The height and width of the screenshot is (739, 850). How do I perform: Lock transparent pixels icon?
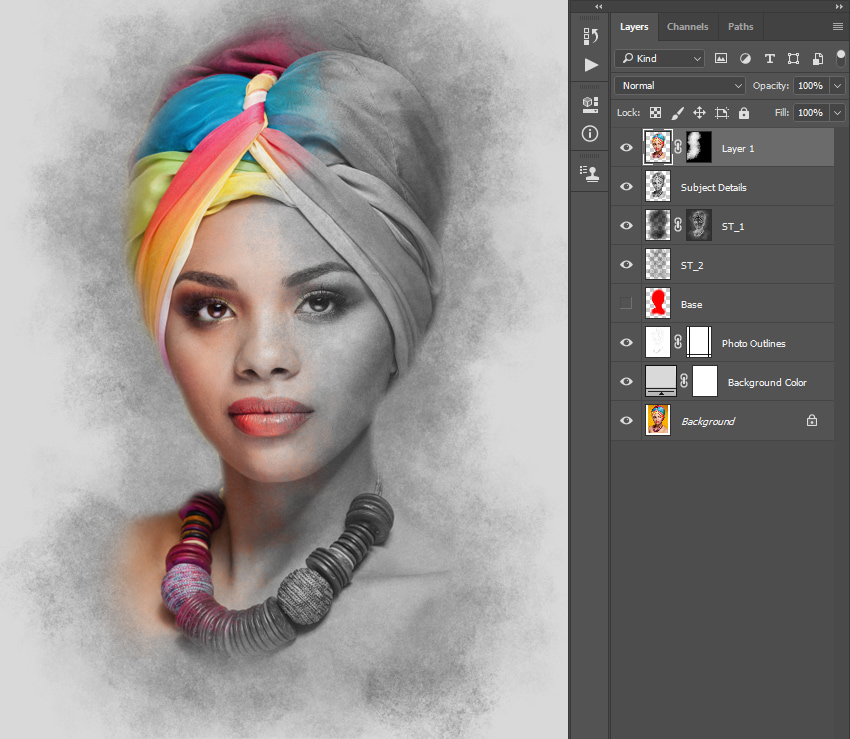(655, 113)
